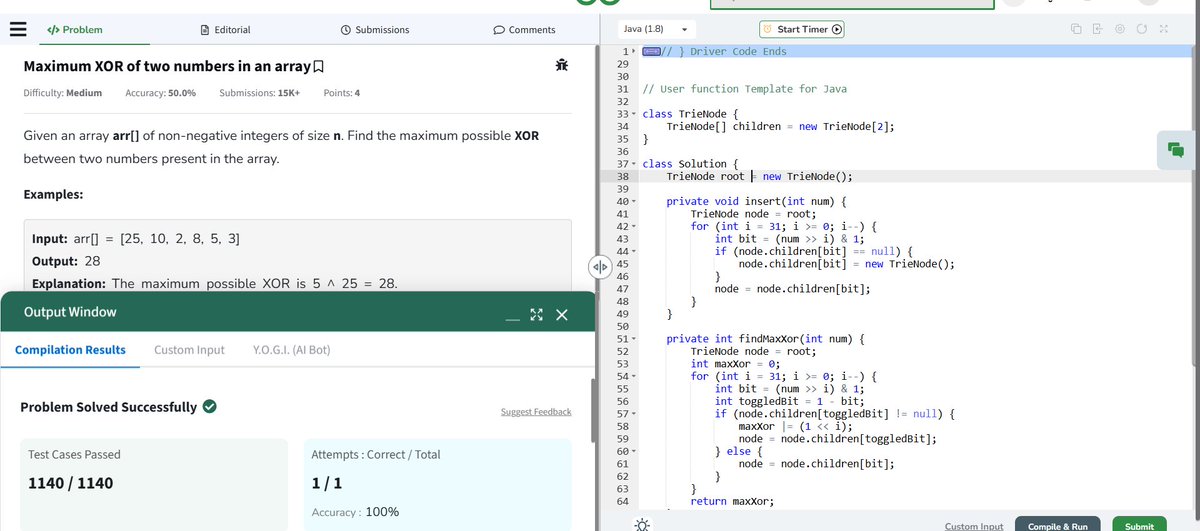Toggle editor theme with the sun icon

641,524
